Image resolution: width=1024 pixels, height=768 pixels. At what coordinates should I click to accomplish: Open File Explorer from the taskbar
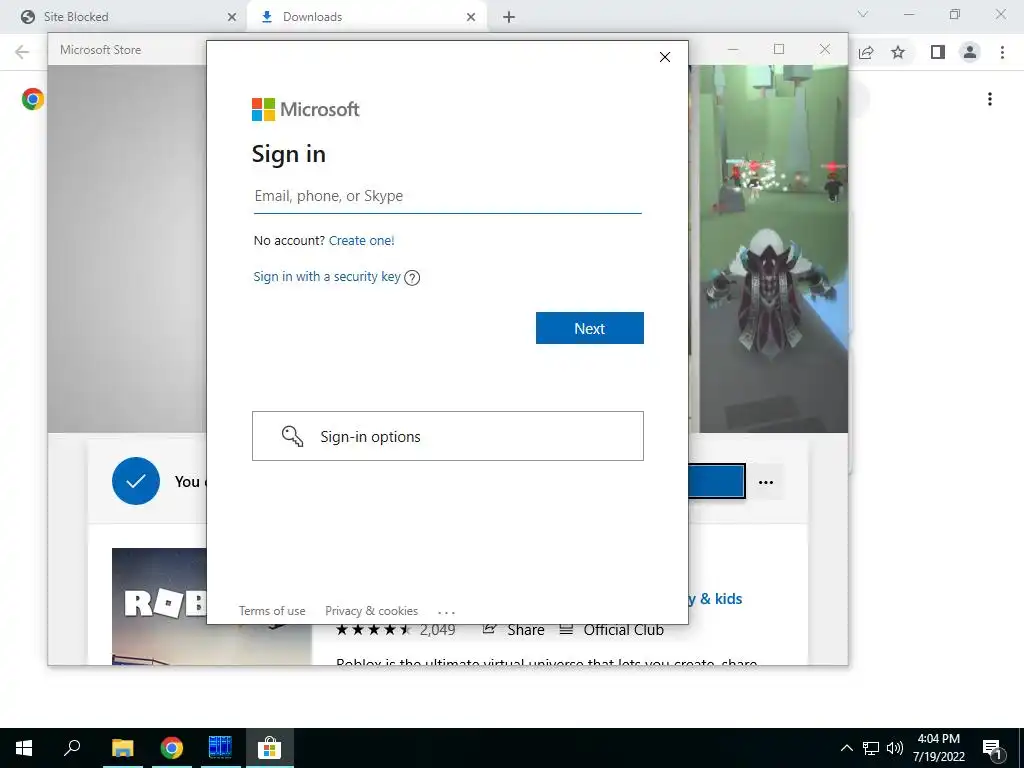122,748
